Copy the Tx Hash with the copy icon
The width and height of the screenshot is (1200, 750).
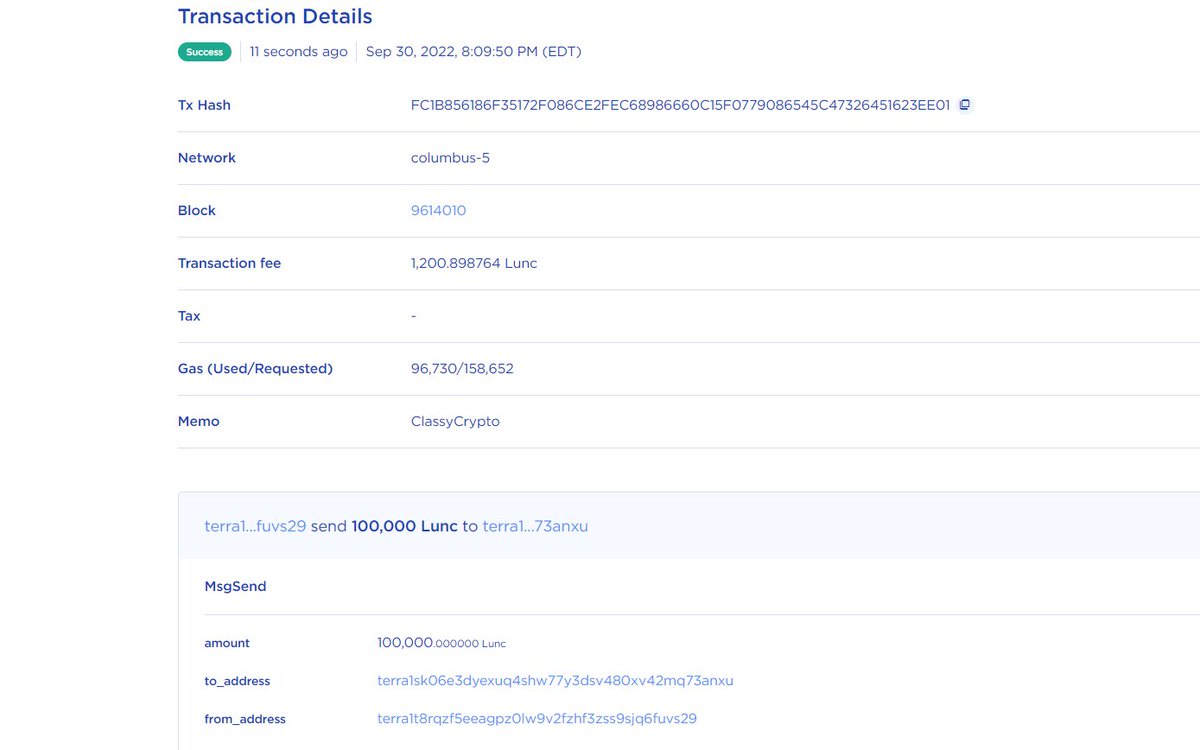tap(964, 104)
